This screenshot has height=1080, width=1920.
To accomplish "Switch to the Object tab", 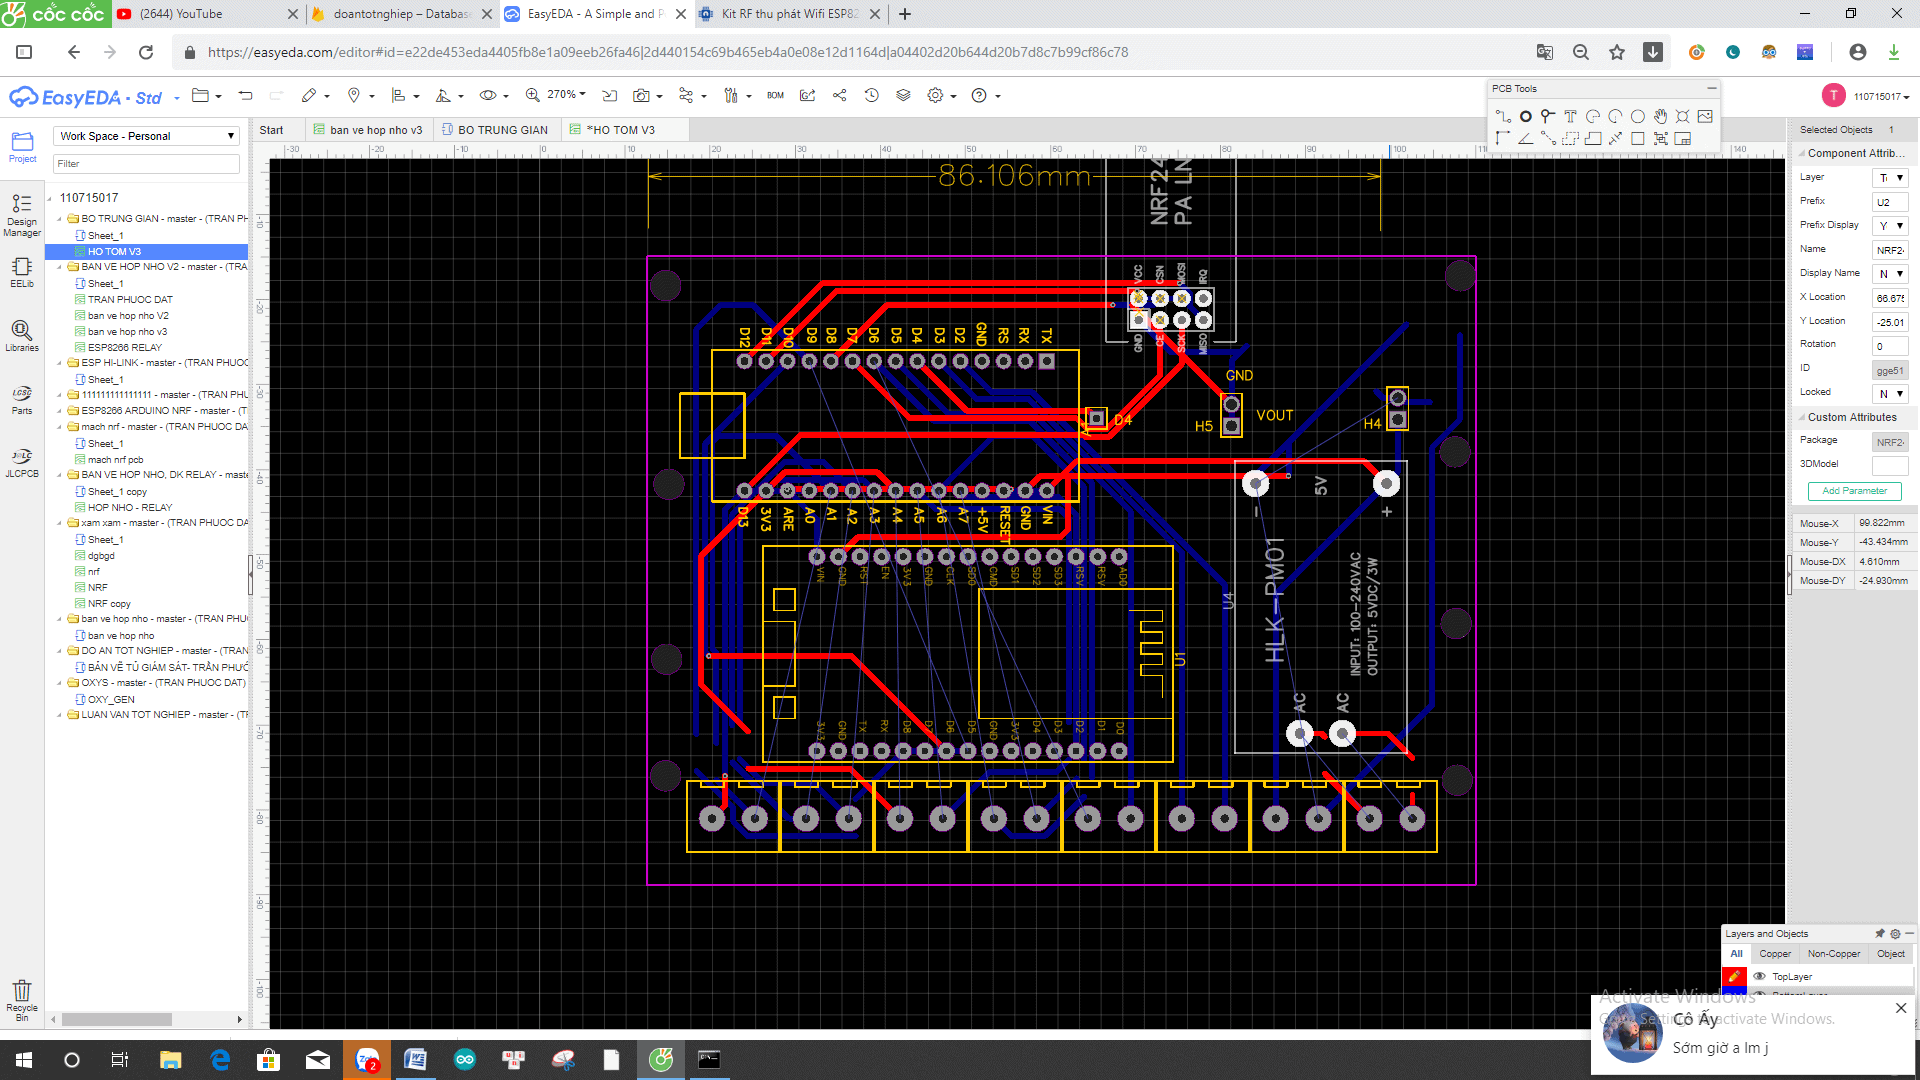I will 1891,954.
